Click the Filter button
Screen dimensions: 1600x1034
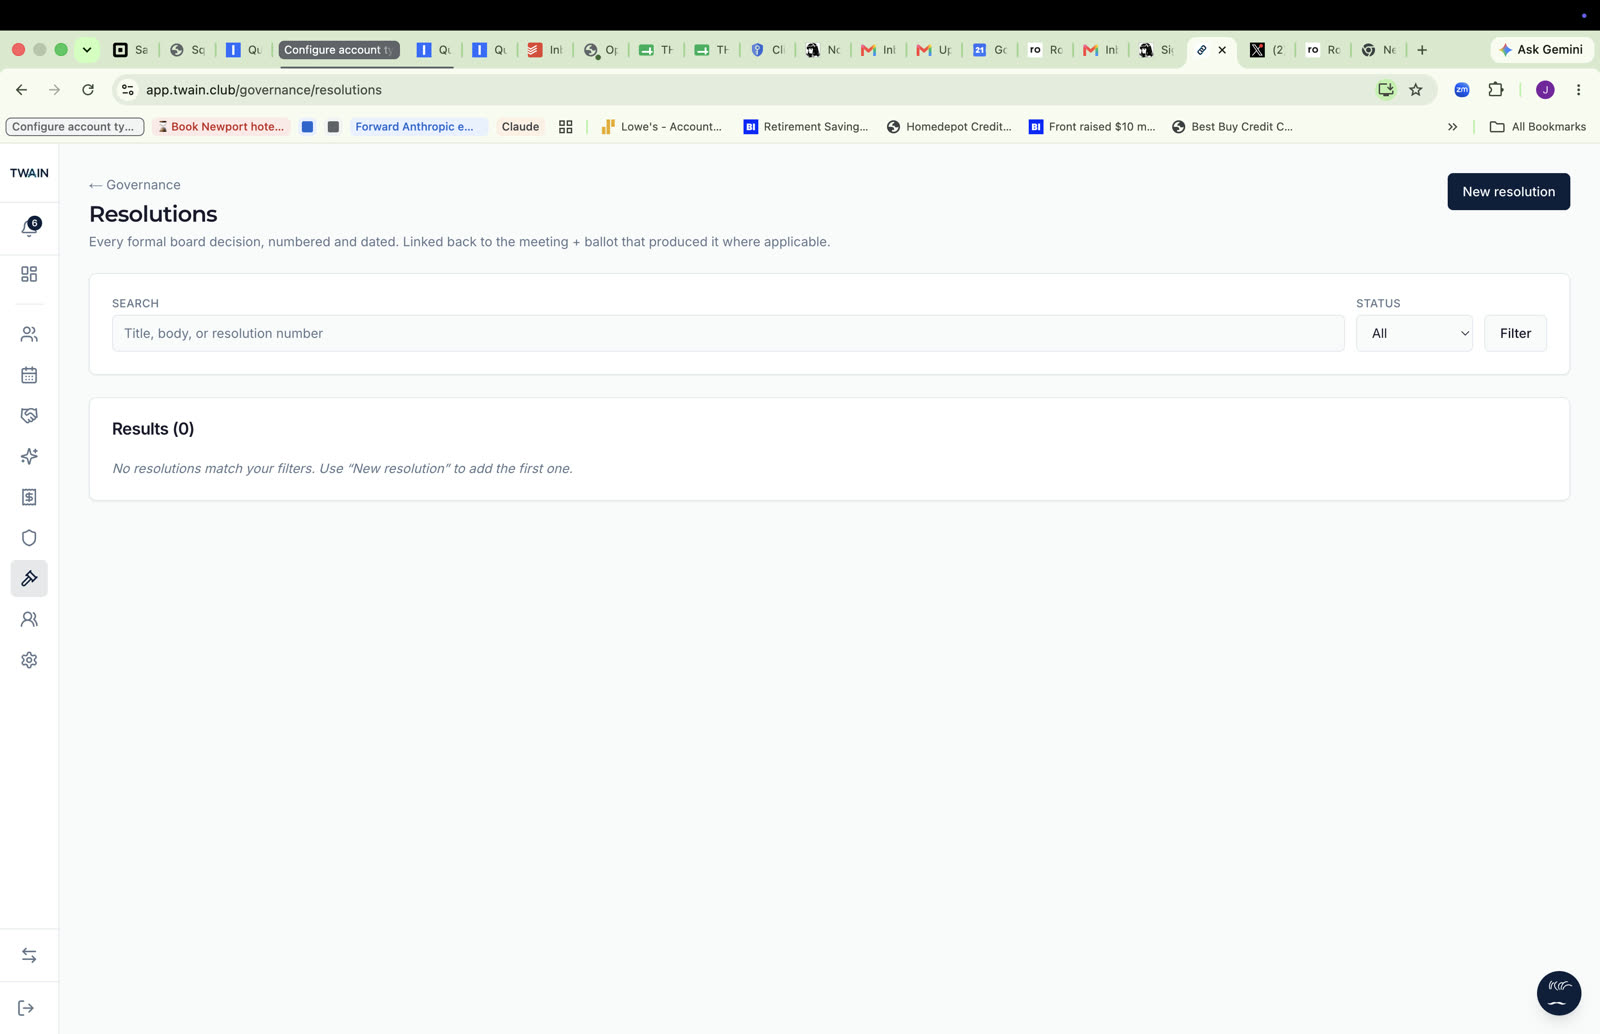point(1515,333)
